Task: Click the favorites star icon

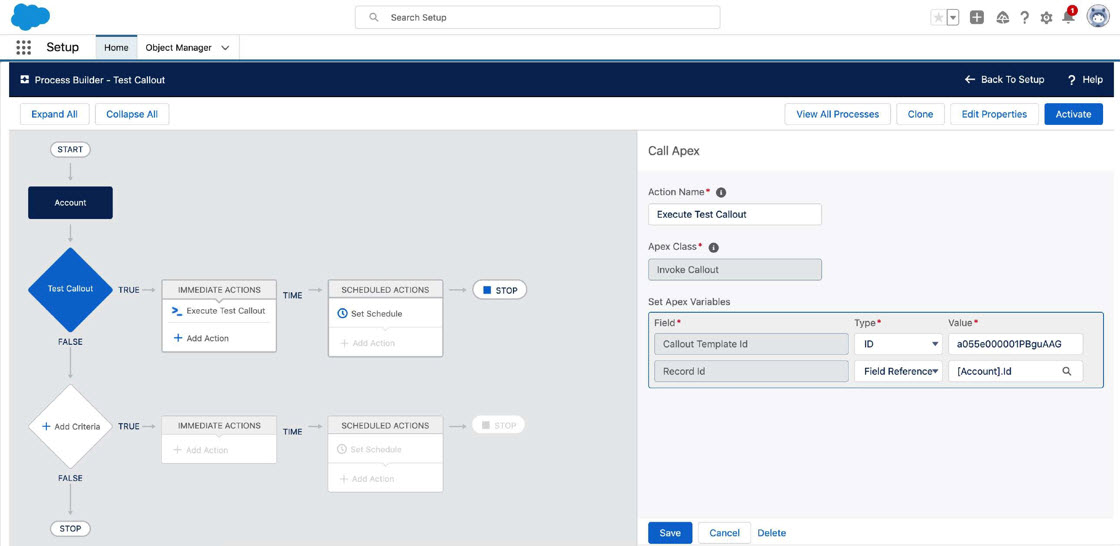Action: click(x=938, y=18)
